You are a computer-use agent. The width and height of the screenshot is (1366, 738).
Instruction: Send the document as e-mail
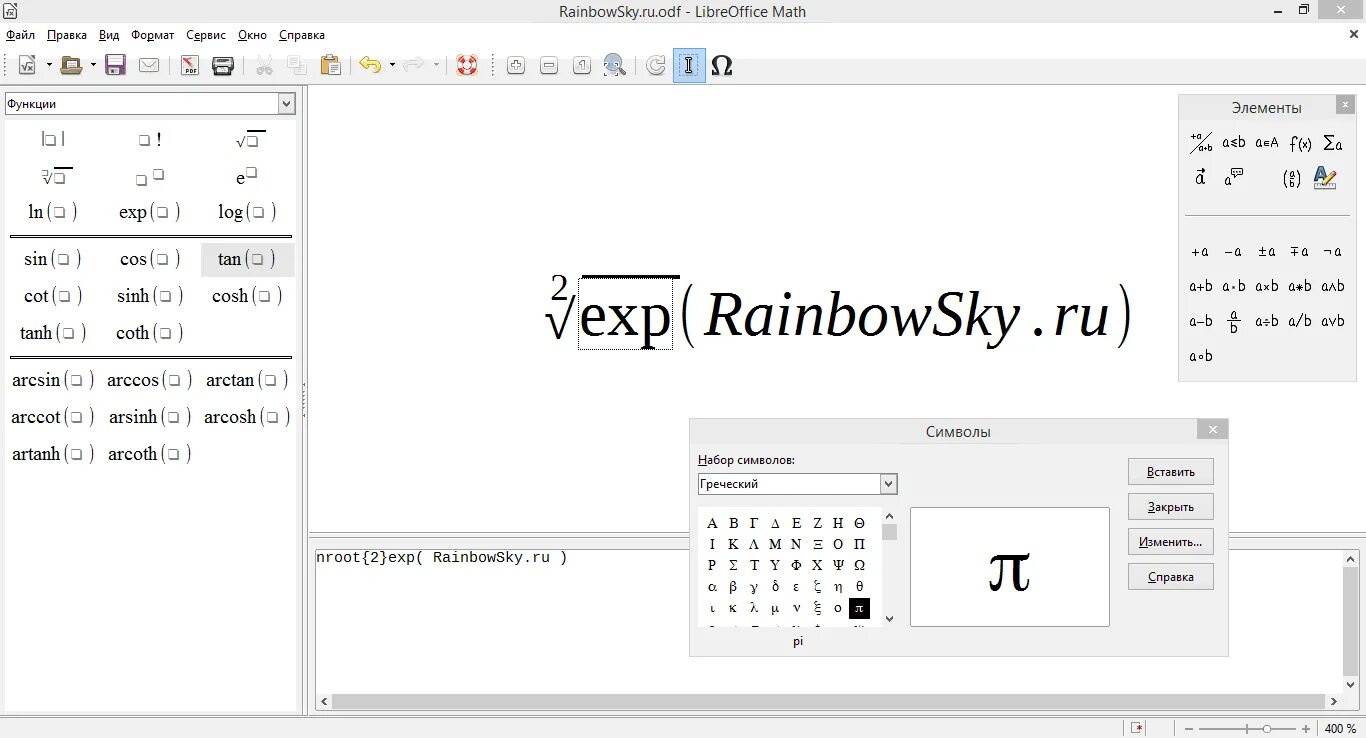149,66
